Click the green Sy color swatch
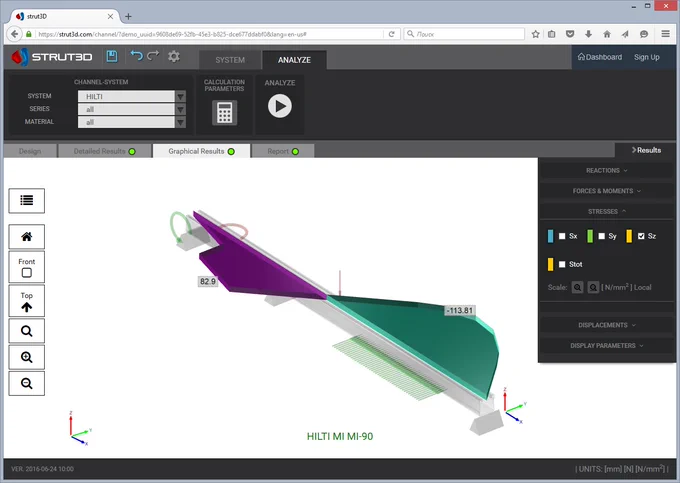This screenshot has width=680, height=483. tap(590, 236)
